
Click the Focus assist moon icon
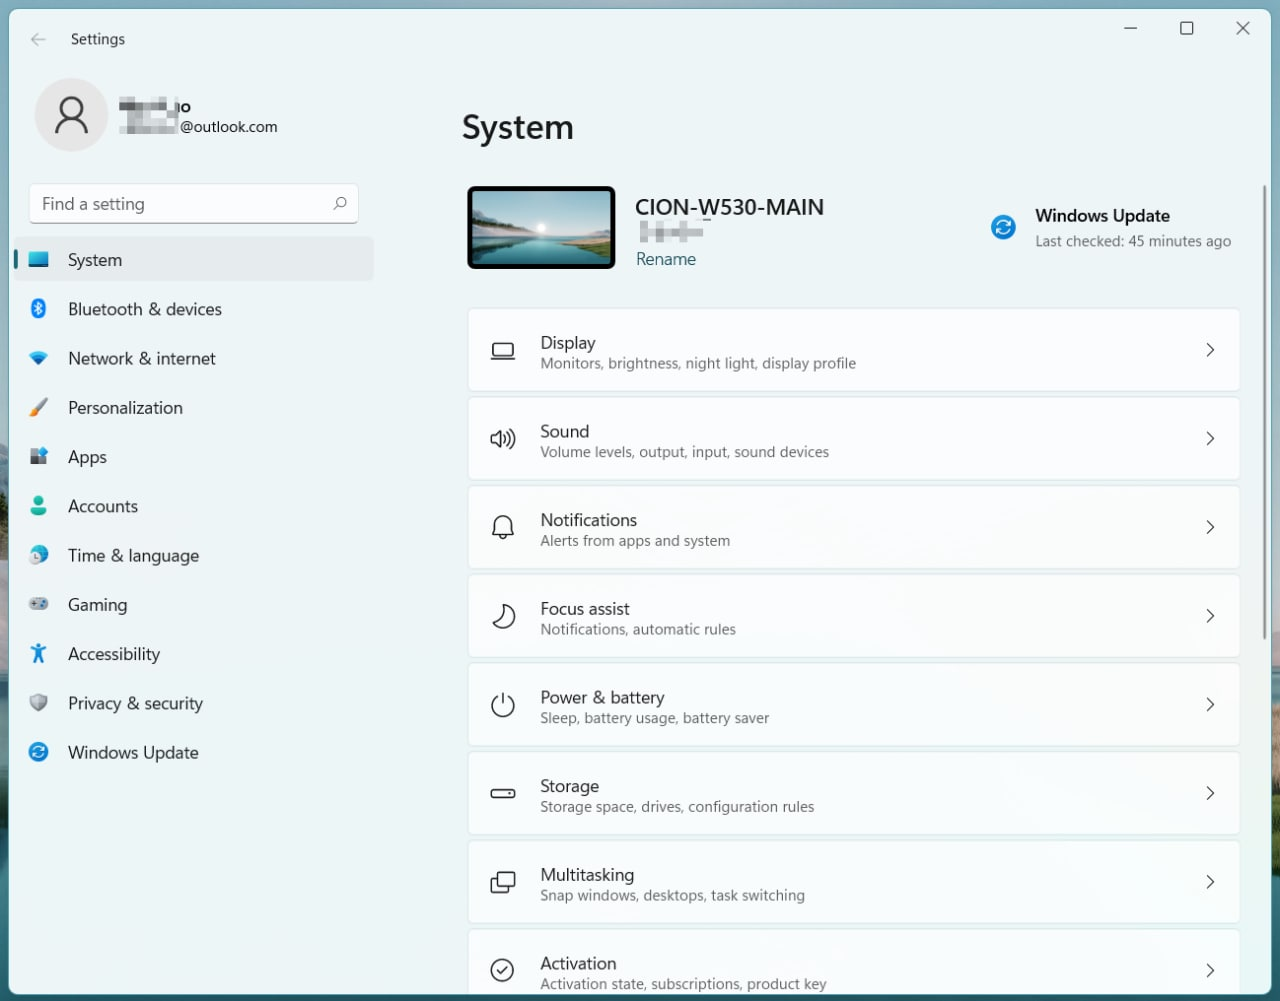[x=502, y=616]
